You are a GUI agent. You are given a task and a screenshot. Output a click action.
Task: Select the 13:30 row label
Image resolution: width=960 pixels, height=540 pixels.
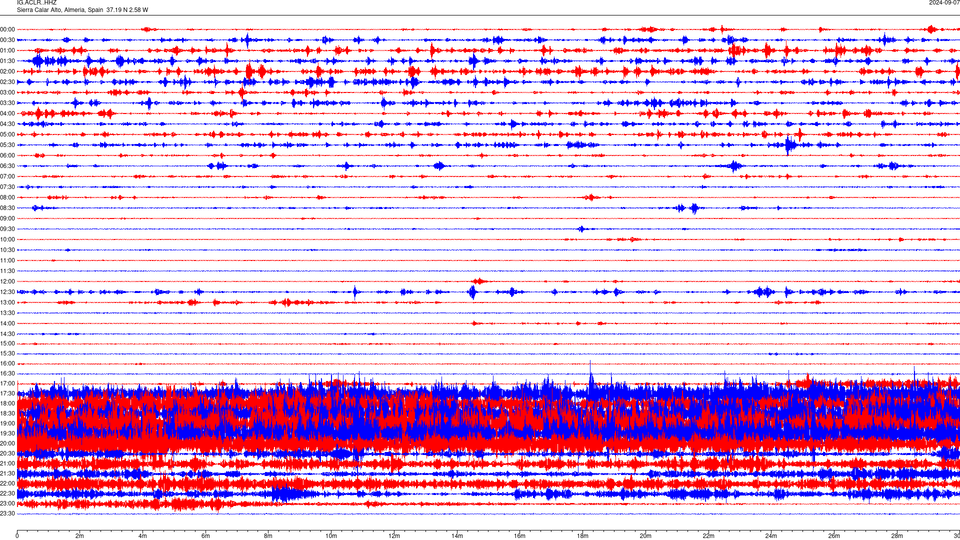[7, 313]
